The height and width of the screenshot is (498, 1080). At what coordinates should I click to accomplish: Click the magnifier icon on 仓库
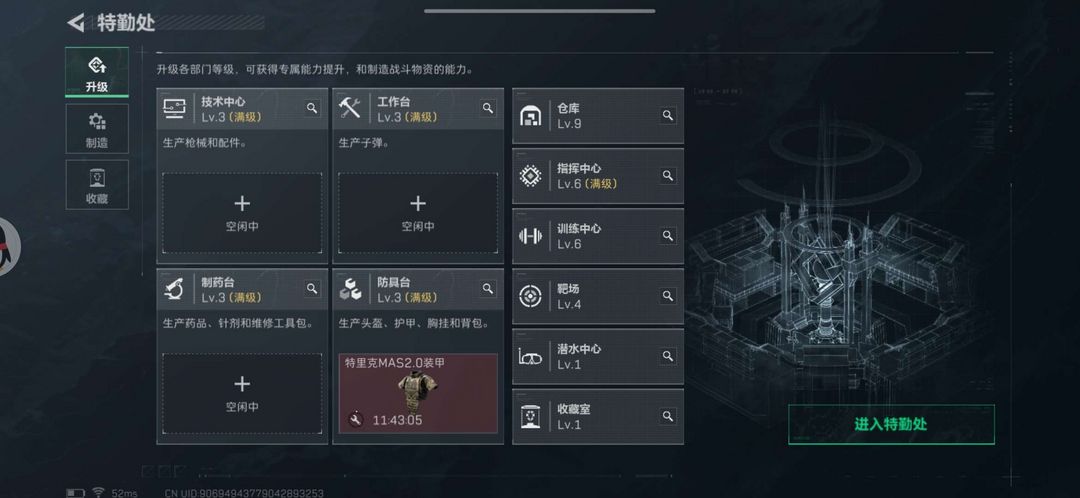point(667,116)
